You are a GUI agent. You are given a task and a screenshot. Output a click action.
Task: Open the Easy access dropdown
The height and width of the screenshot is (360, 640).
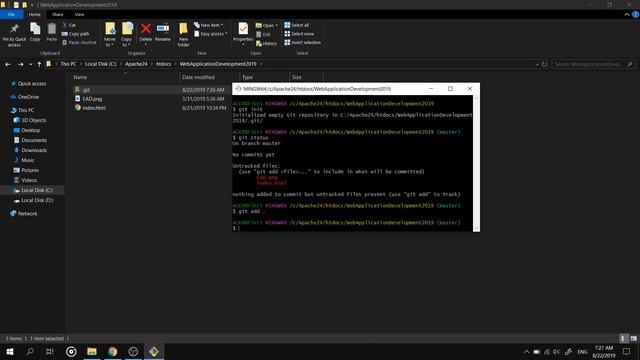pyautogui.click(x=211, y=34)
